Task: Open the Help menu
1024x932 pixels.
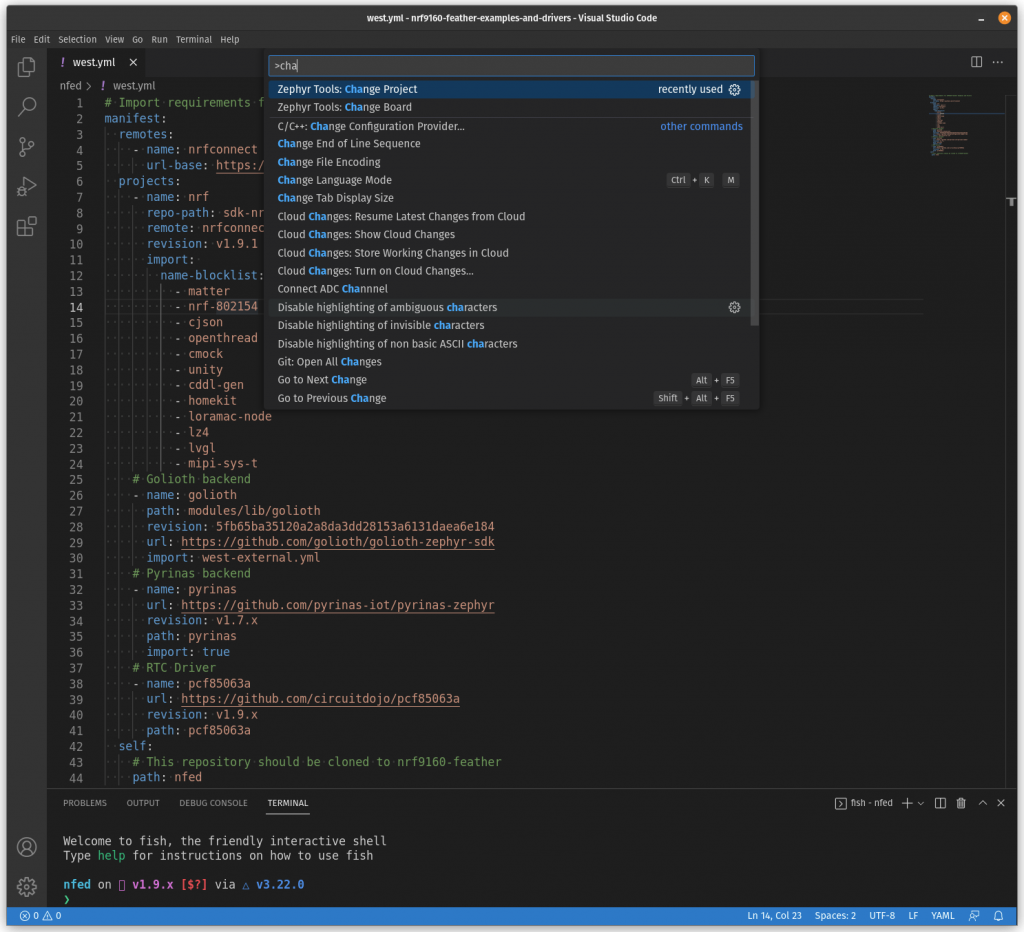Action: 229,39
